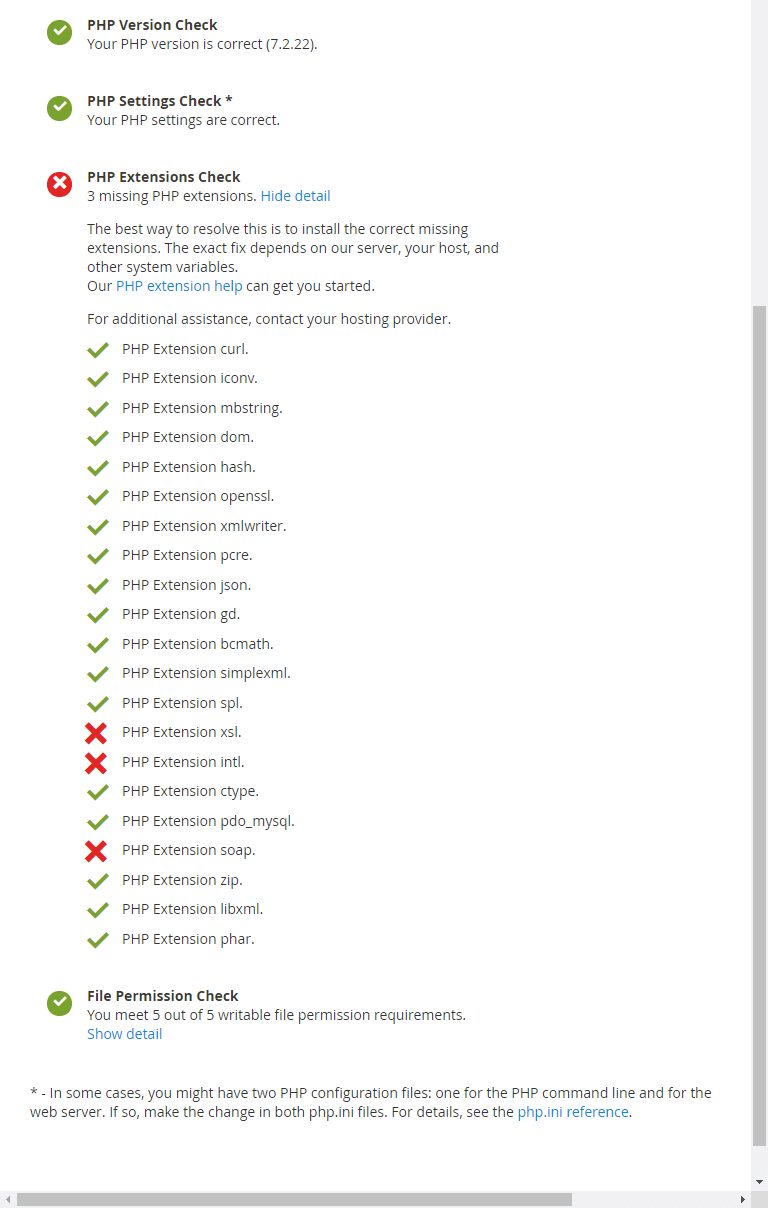
Task: Click the scroll right arrow
Action: (742, 1199)
